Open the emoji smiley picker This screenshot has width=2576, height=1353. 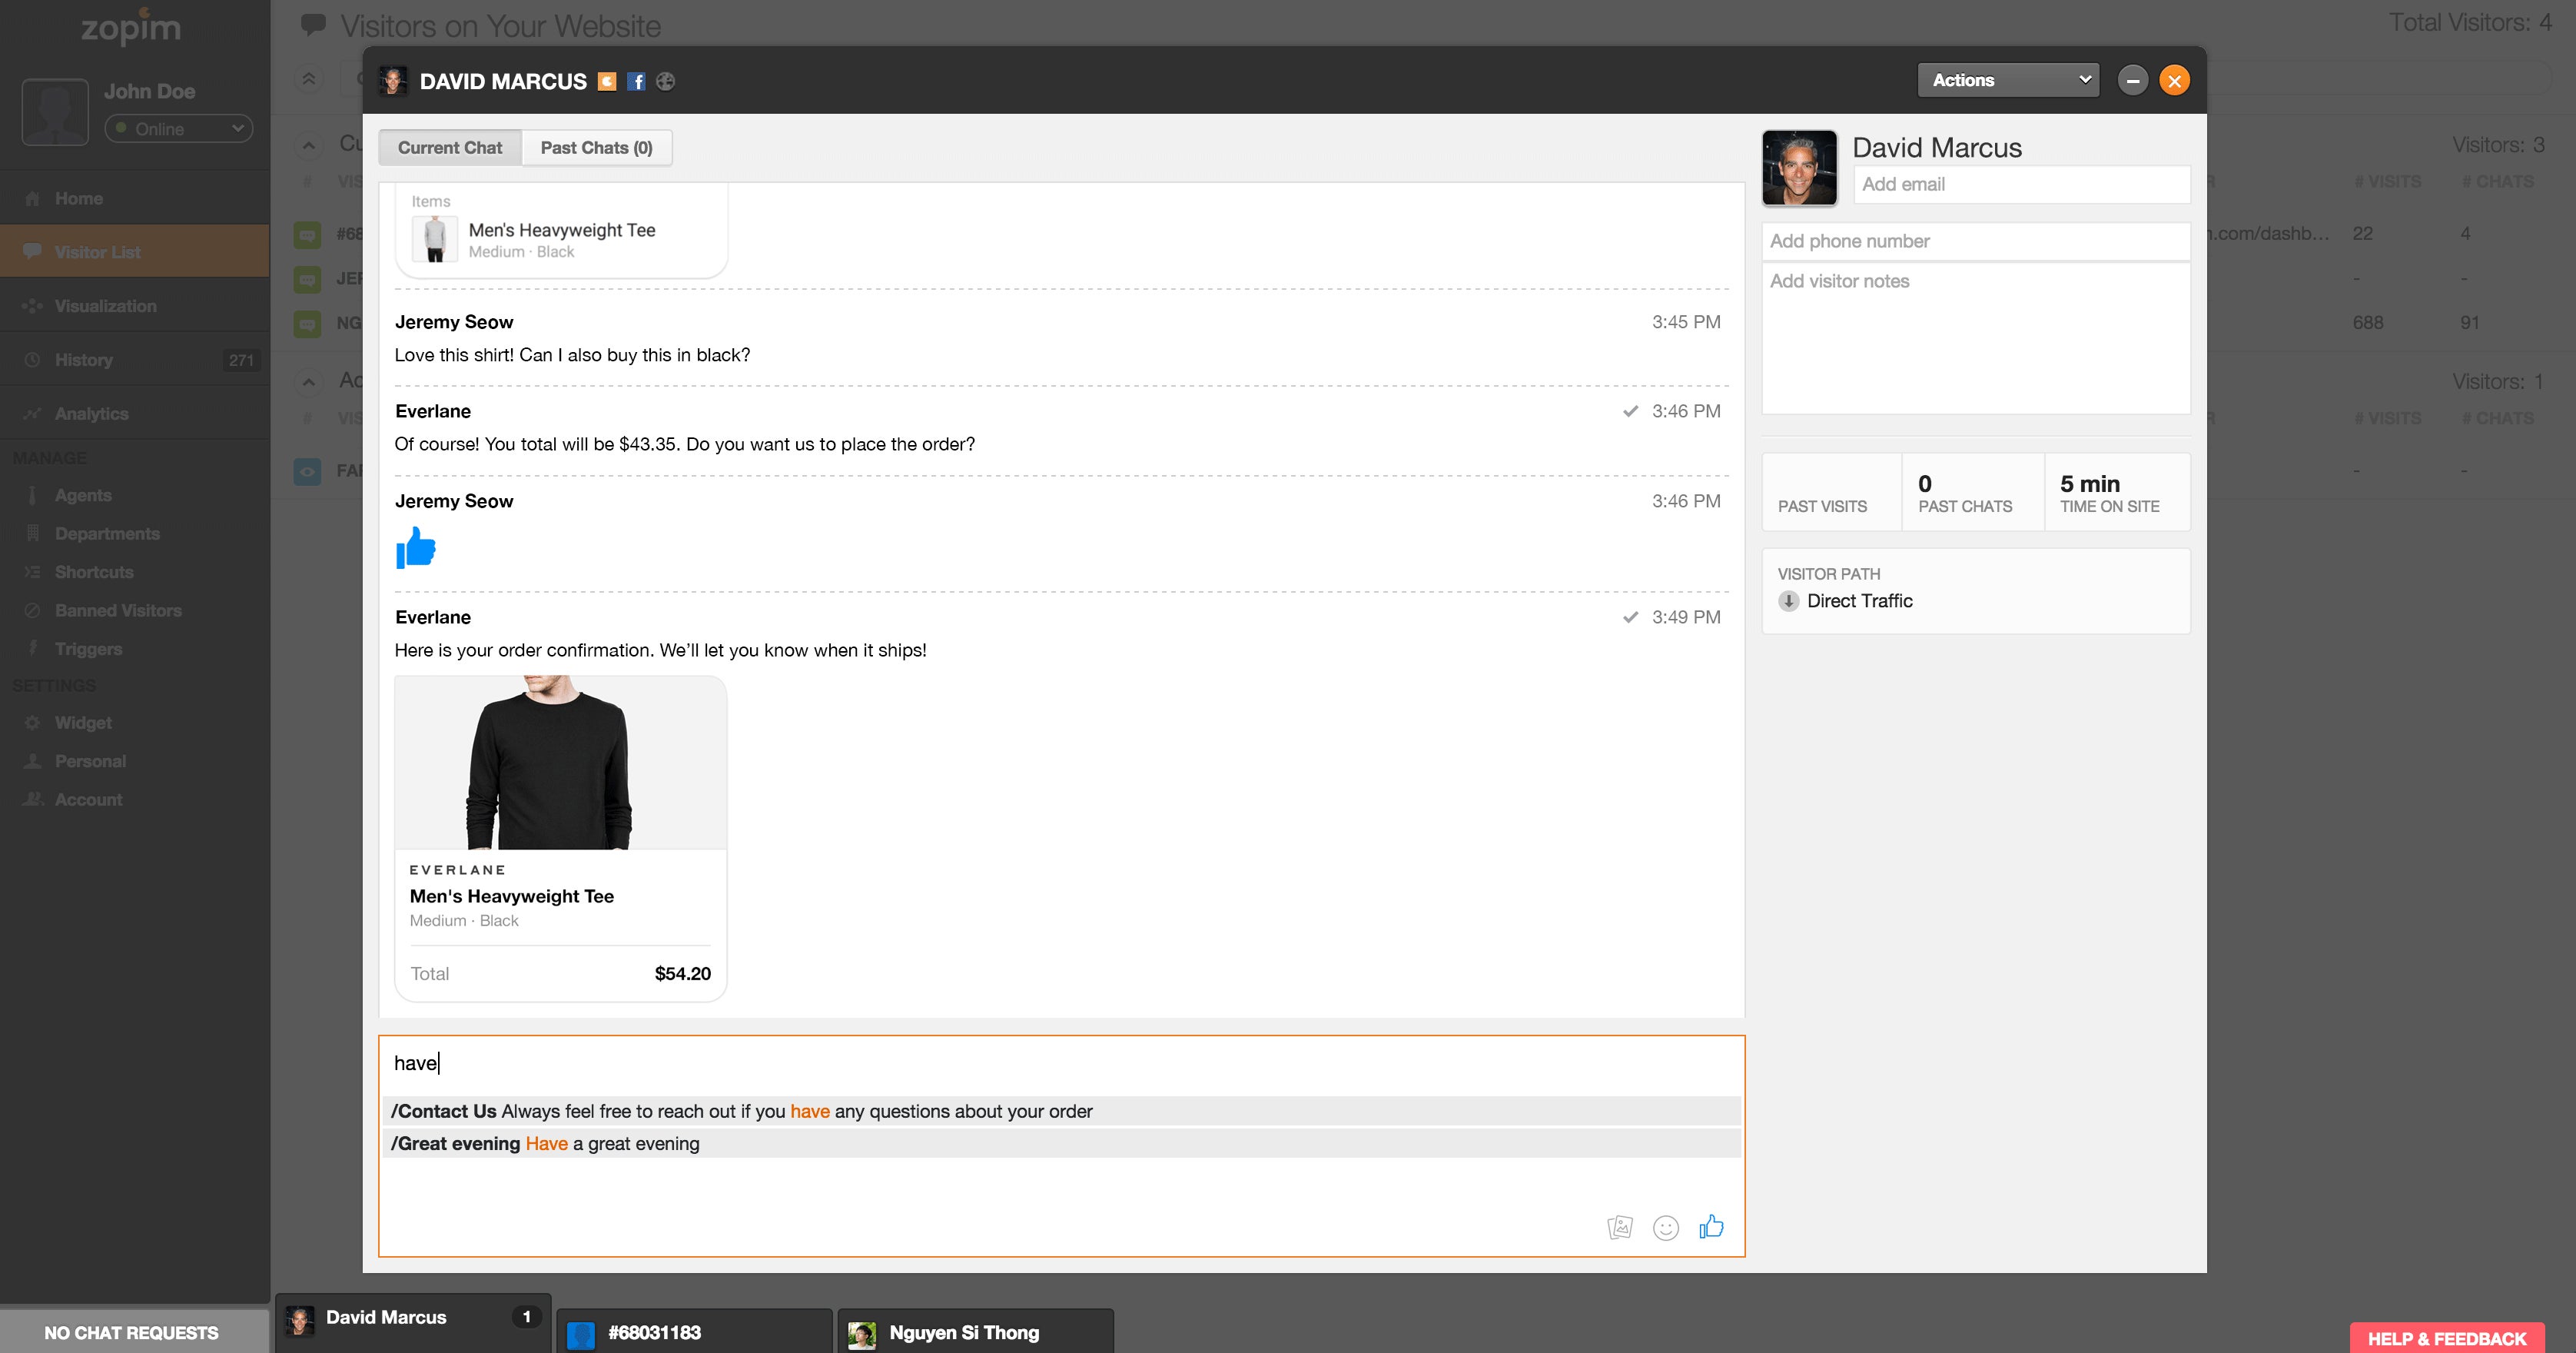(1666, 1227)
